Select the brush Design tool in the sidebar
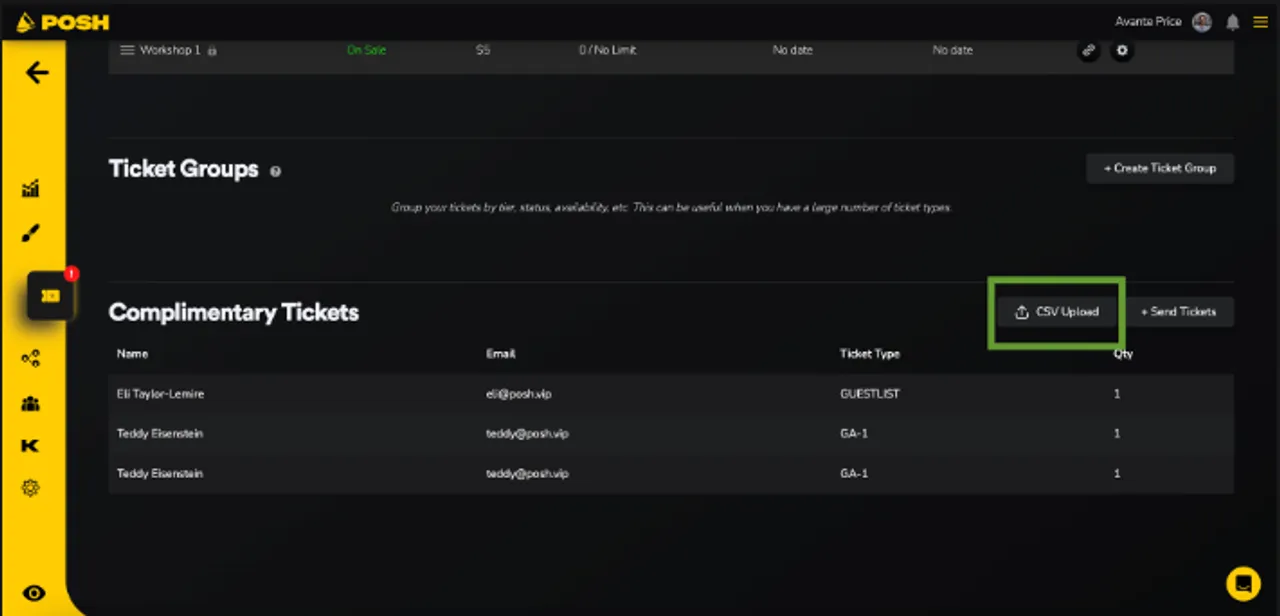 (x=30, y=232)
